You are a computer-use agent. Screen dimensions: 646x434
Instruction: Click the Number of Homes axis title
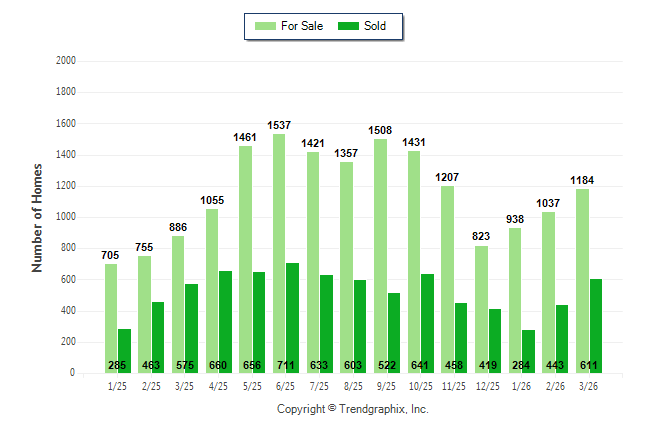[37, 217]
